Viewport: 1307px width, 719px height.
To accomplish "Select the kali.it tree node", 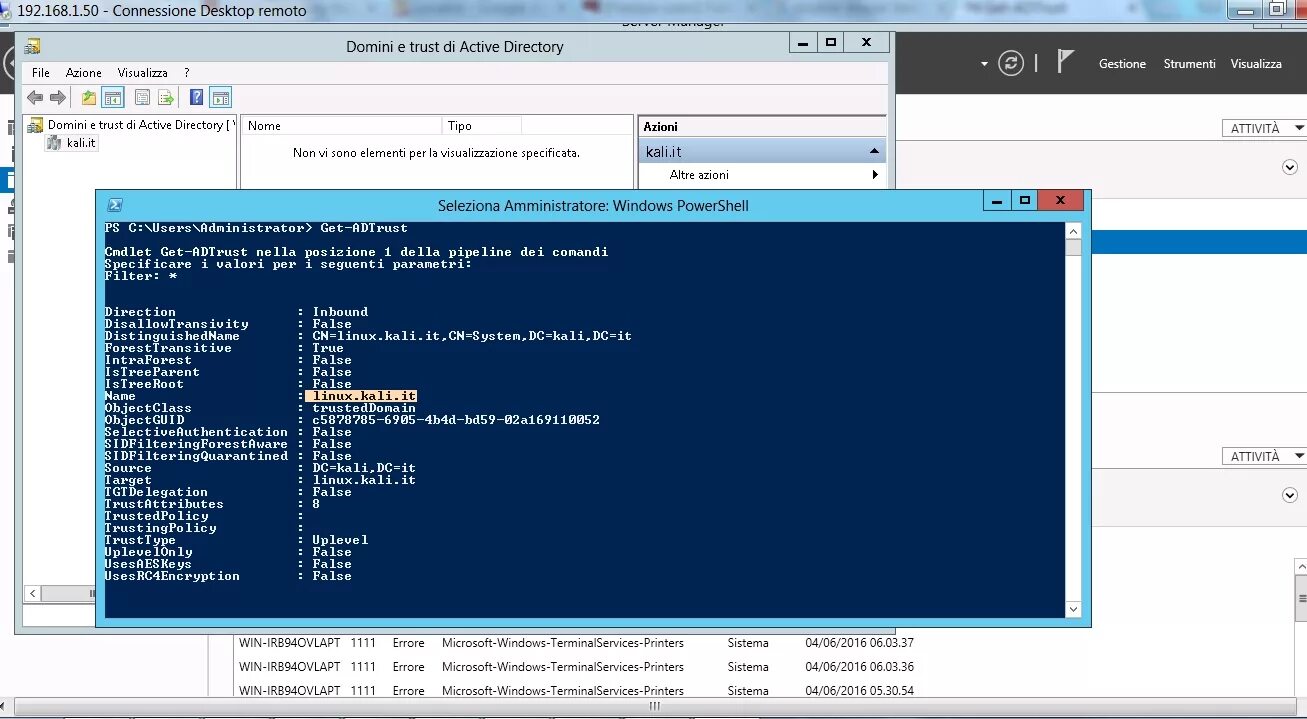I will (82, 143).
